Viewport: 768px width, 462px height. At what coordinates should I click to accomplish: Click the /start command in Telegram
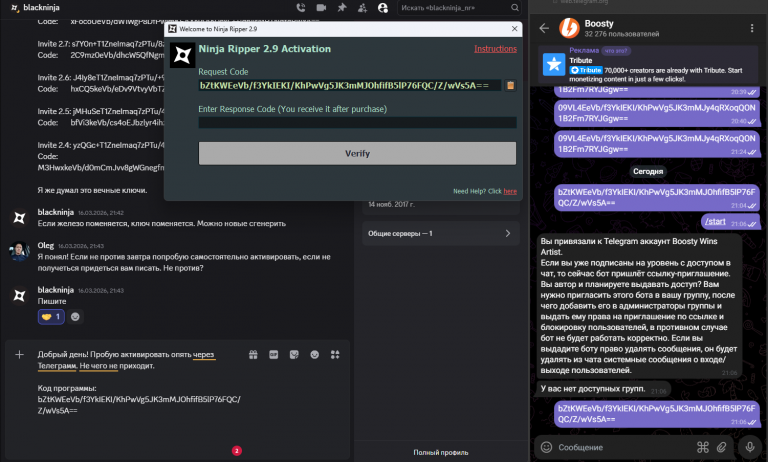coord(715,221)
